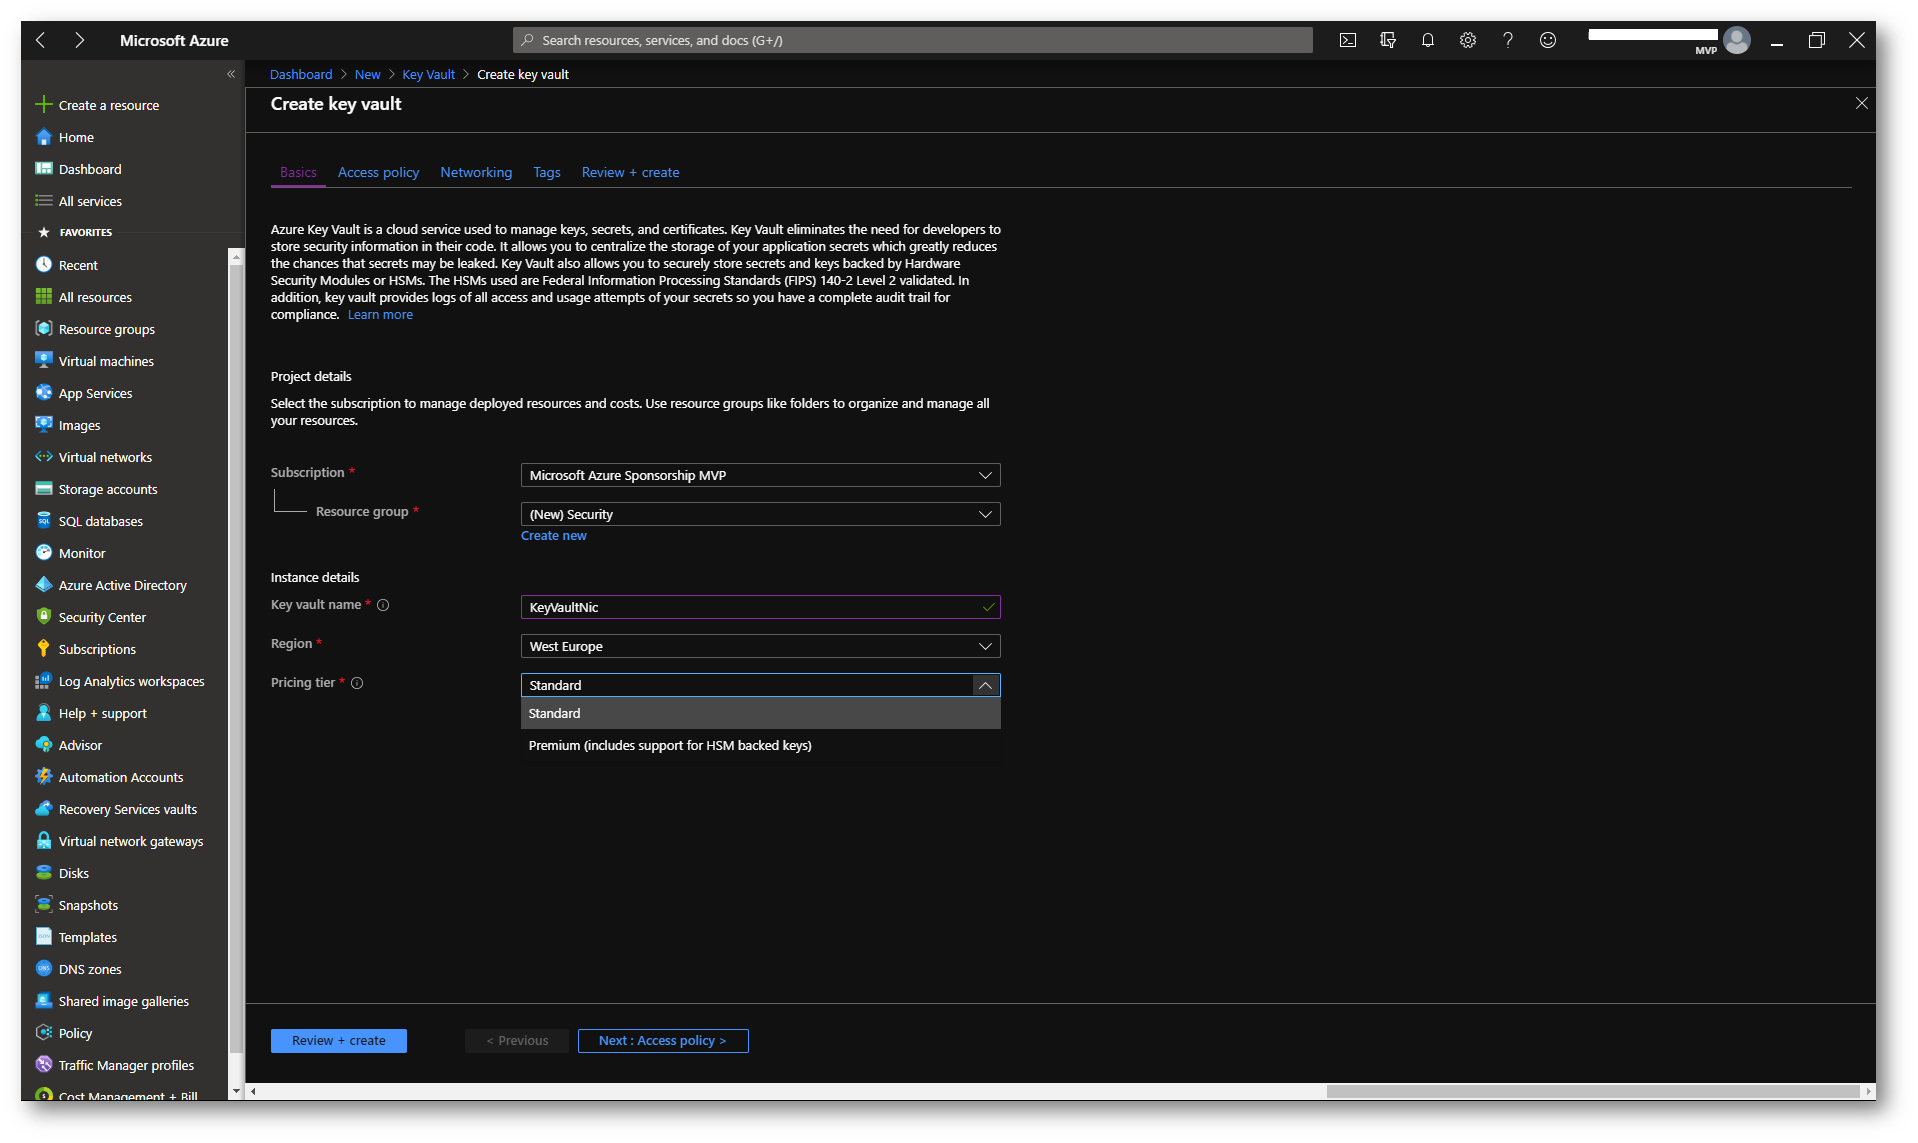Open Cloud Shell from the top toolbar
The height and width of the screenshot is (1143, 1918).
[1347, 40]
